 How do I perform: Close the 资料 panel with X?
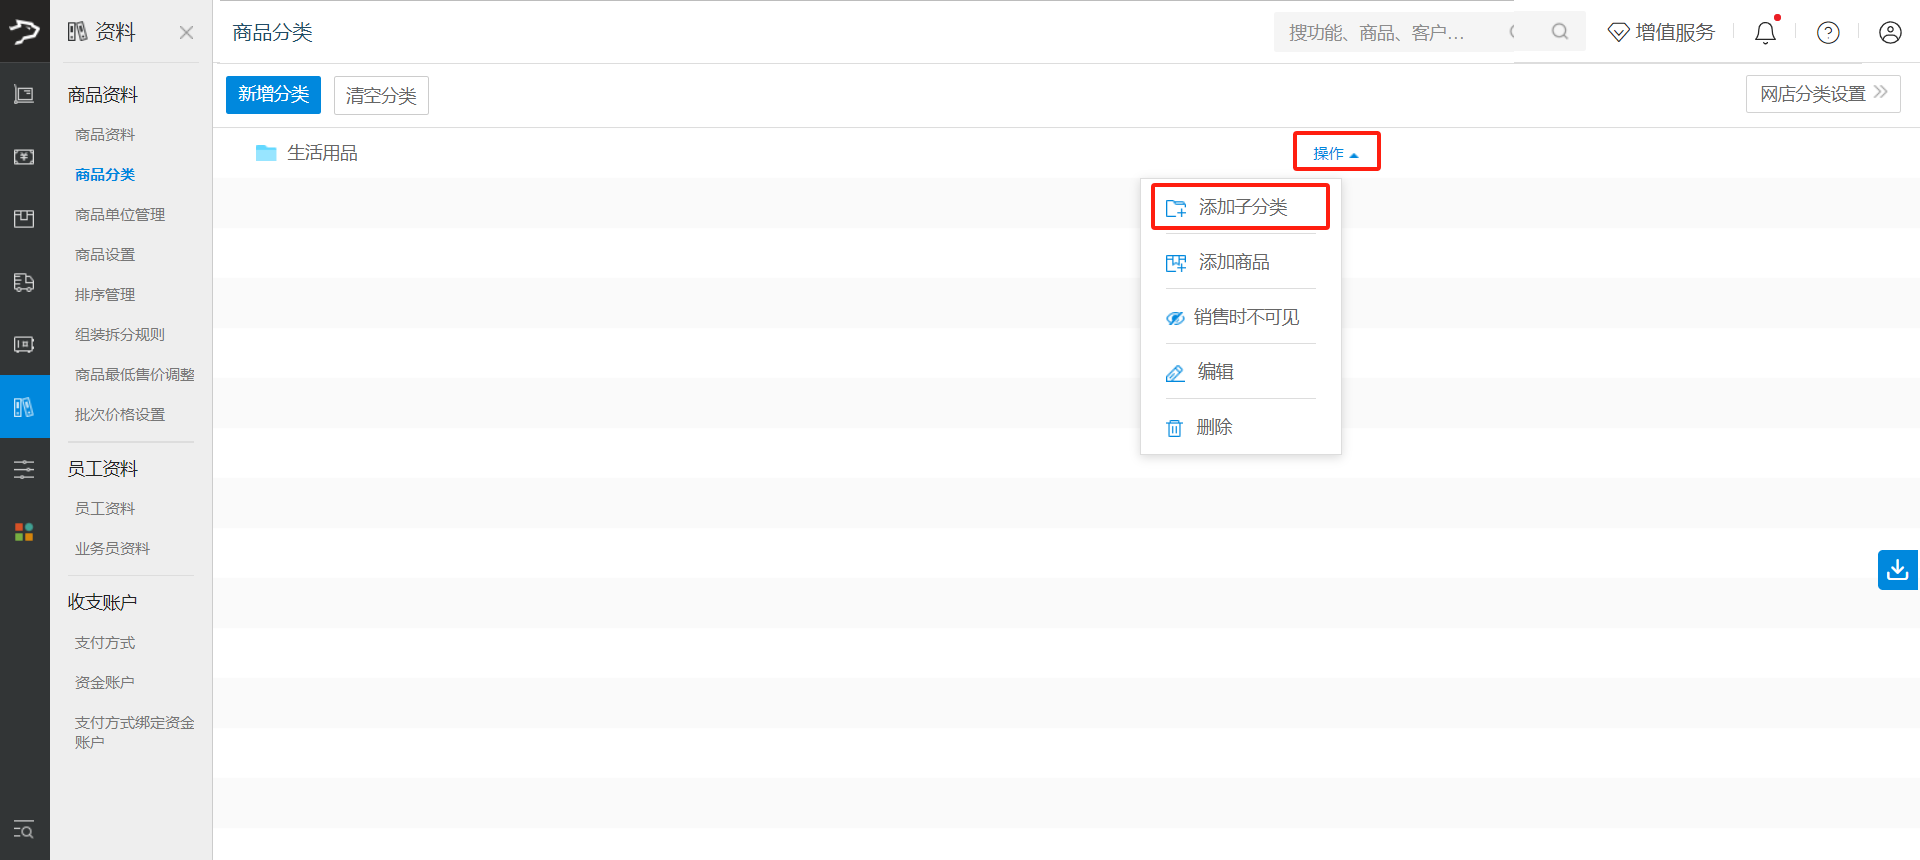[x=186, y=33]
